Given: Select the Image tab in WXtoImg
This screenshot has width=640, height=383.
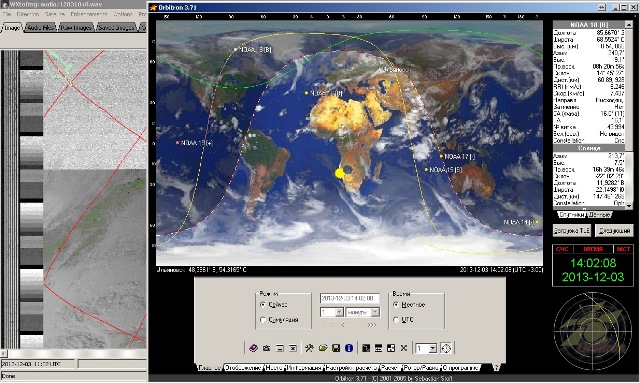Looking at the screenshot, I should (12, 28).
